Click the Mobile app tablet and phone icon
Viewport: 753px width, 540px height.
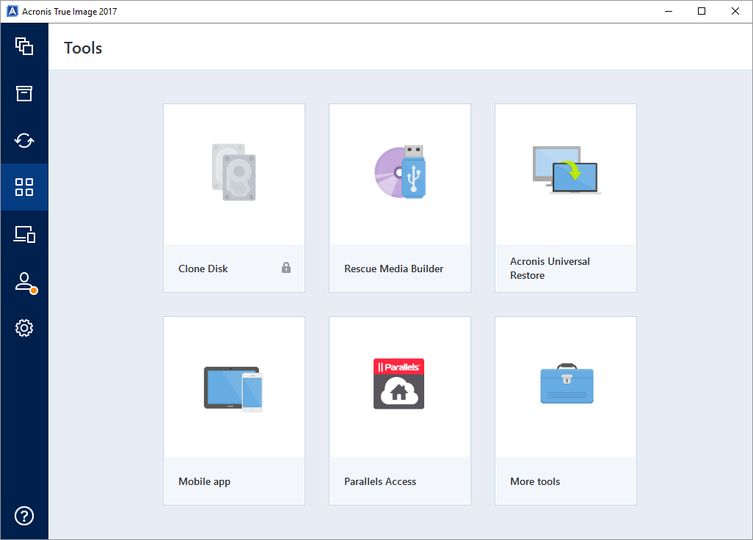233,389
